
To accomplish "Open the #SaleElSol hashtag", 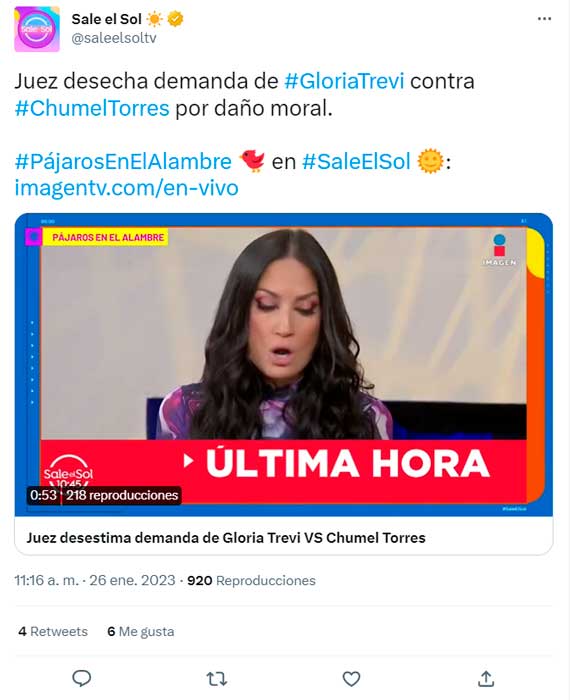I will tap(356, 161).
